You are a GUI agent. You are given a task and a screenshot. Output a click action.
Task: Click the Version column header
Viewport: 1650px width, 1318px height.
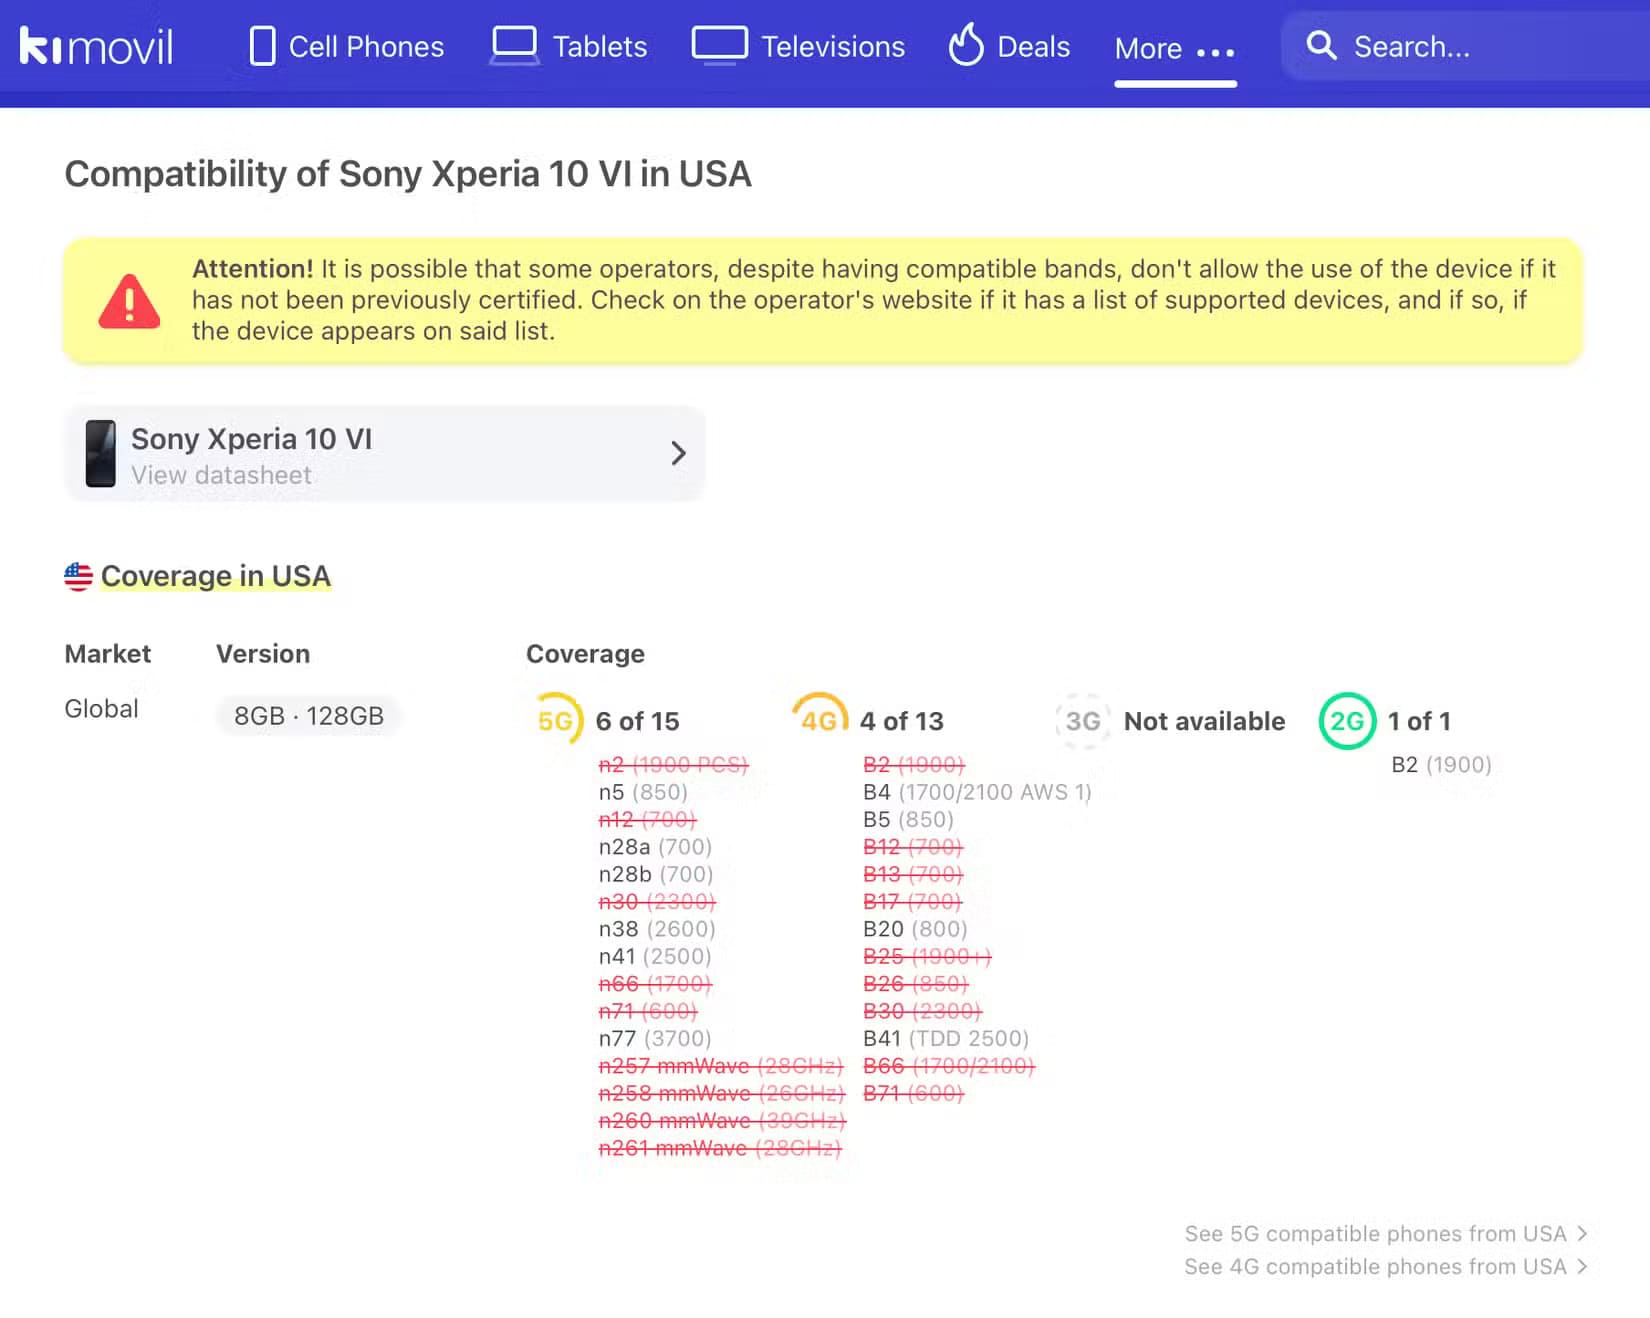click(x=263, y=654)
